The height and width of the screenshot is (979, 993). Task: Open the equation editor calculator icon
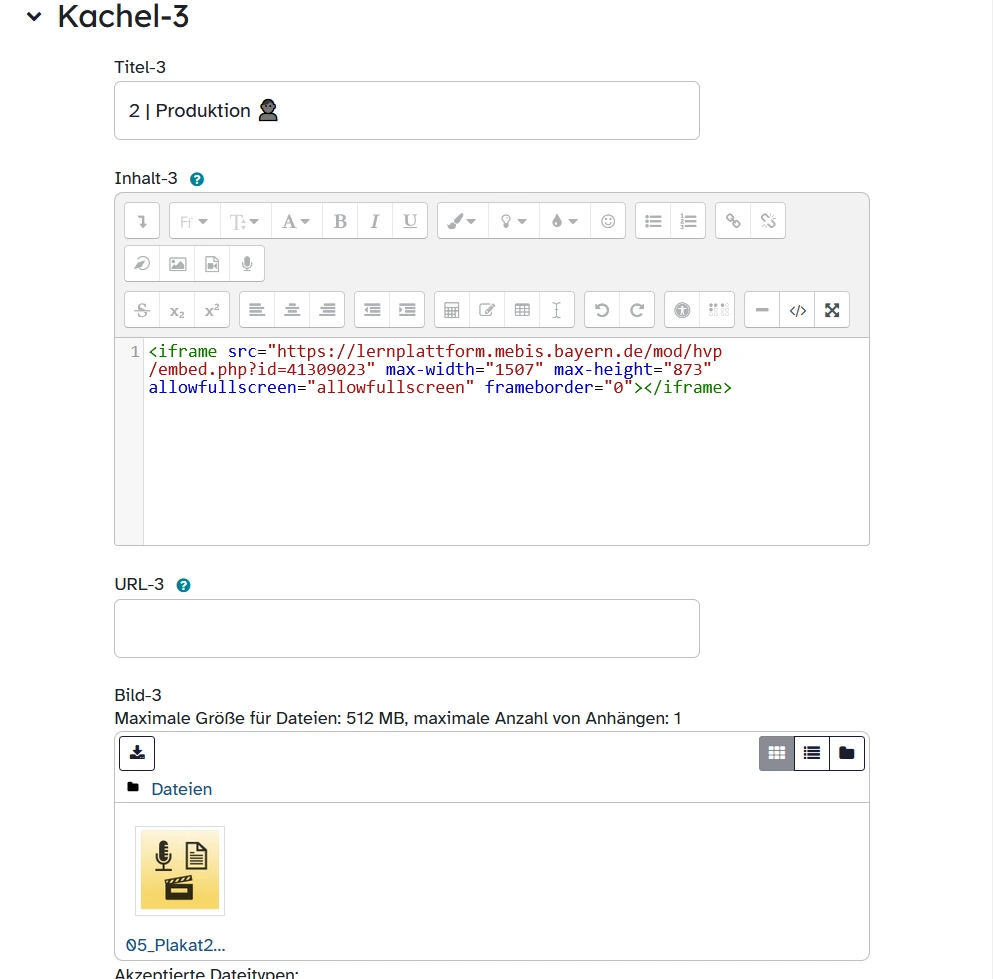pyautogui.click(x=452, y=310)
